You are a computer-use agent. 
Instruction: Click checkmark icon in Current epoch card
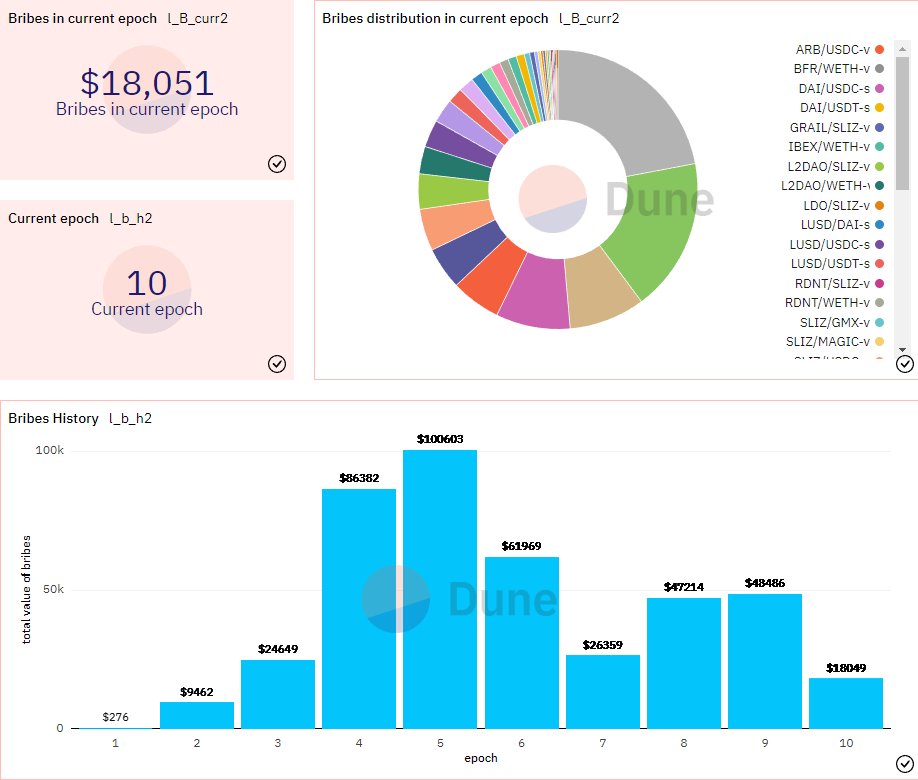[x=277, y=364]
